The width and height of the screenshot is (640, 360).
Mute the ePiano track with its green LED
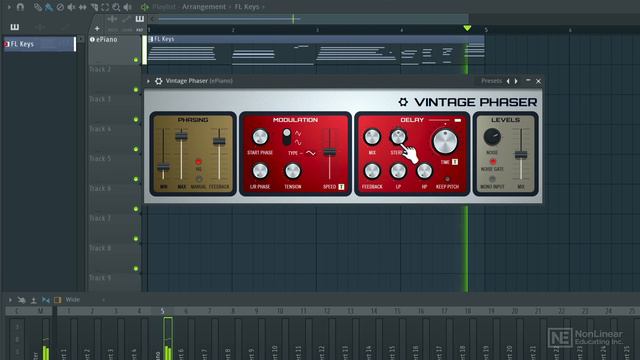(x=136, y=60)
